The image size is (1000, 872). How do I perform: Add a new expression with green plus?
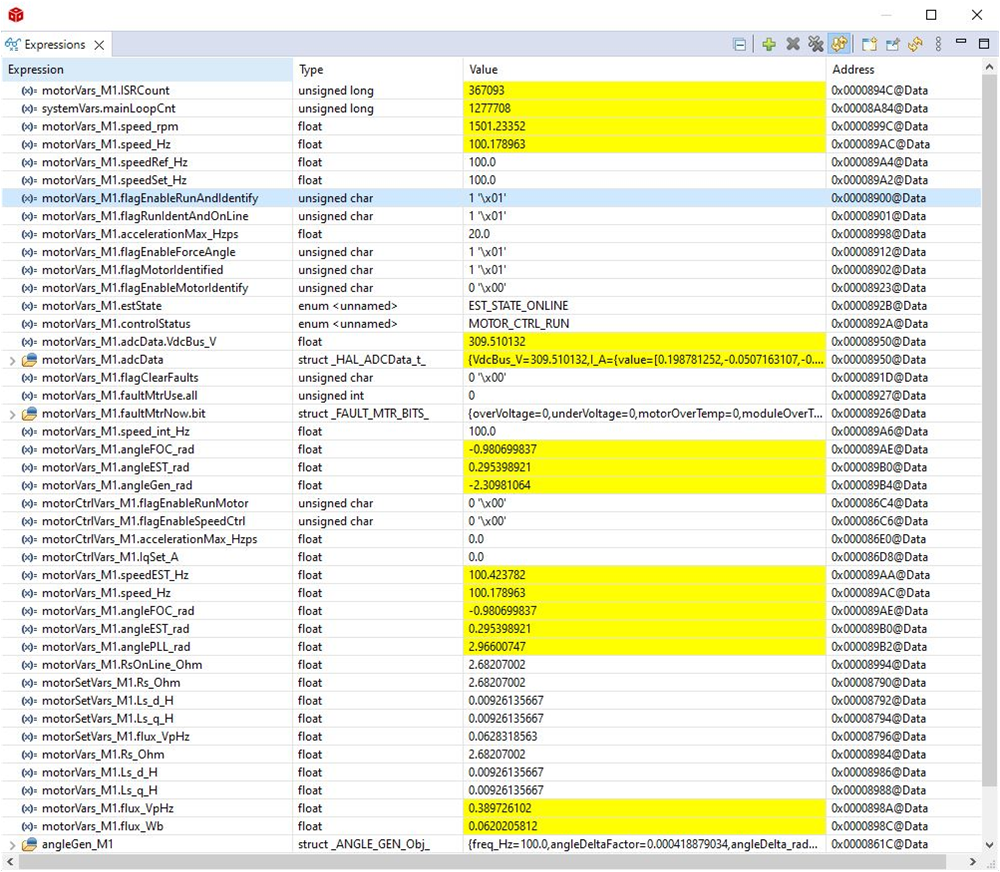tap(768, 45)
